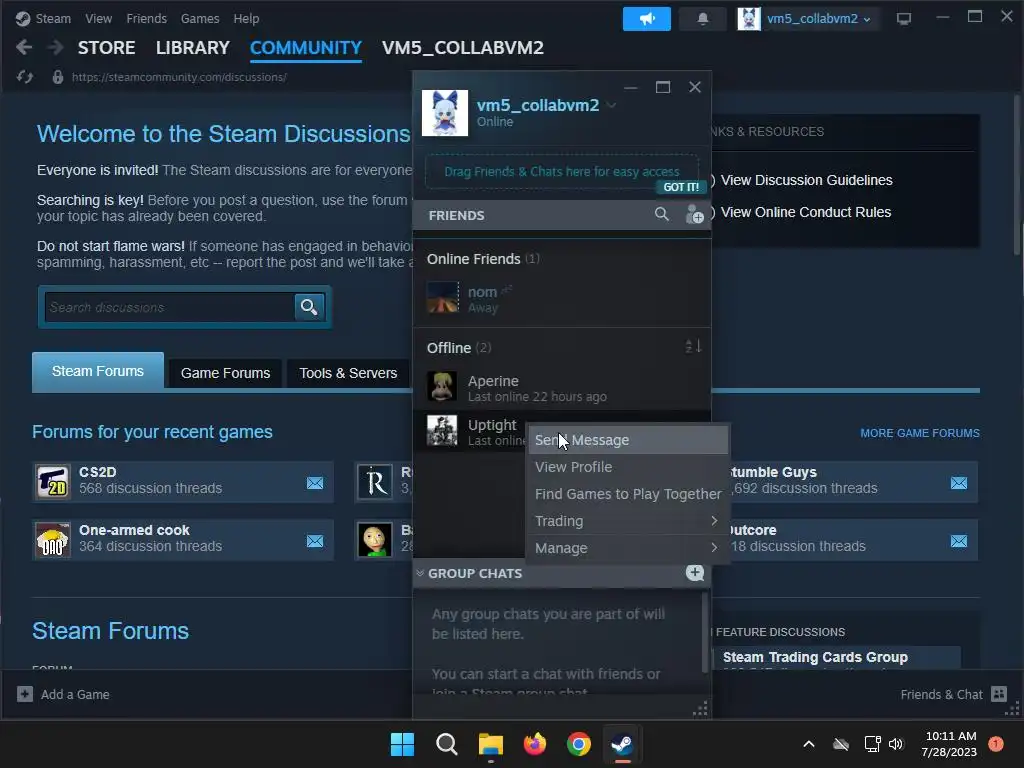Image resolution: width=1024 pixels, height=768 pixels.
Task: Open Windows Start menu
Action: [402, 744]
